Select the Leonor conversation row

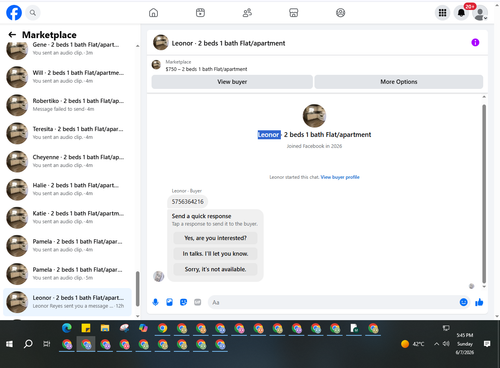(x=67, y=302)
